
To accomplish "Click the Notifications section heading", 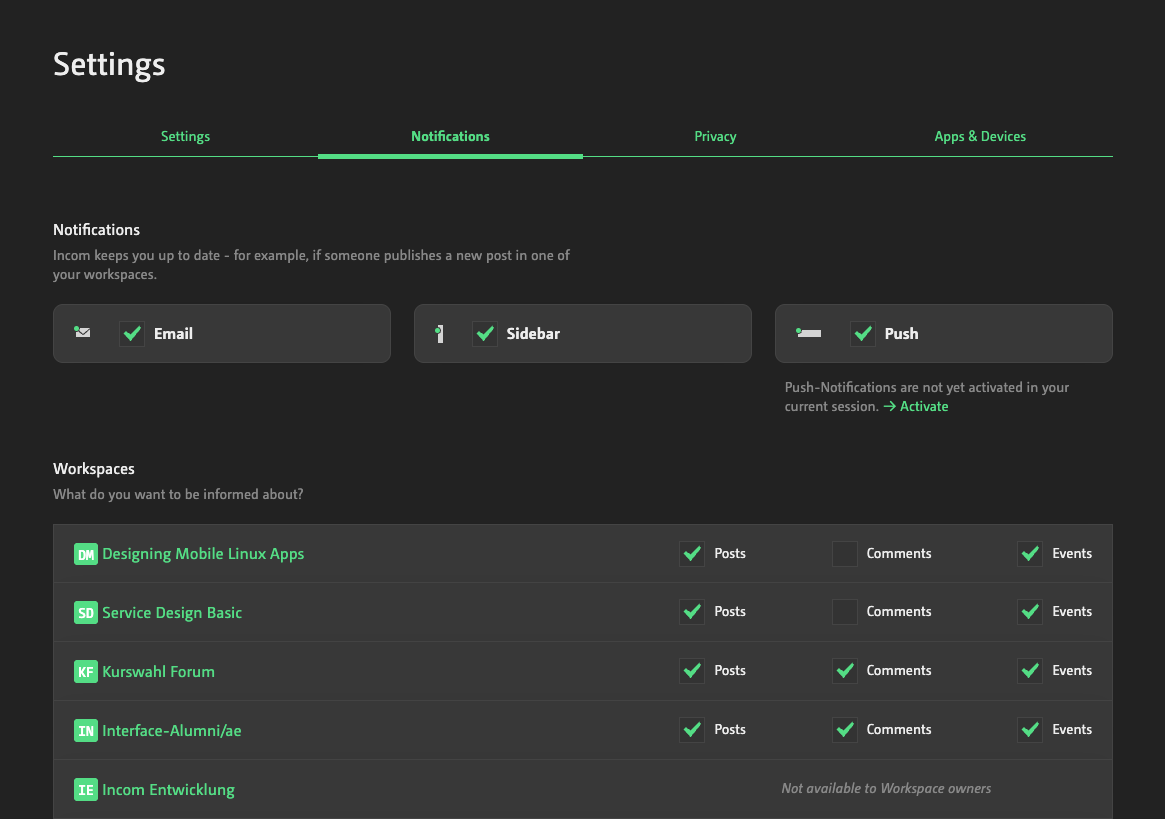I will pyautogui.click(x=96, y=230).
